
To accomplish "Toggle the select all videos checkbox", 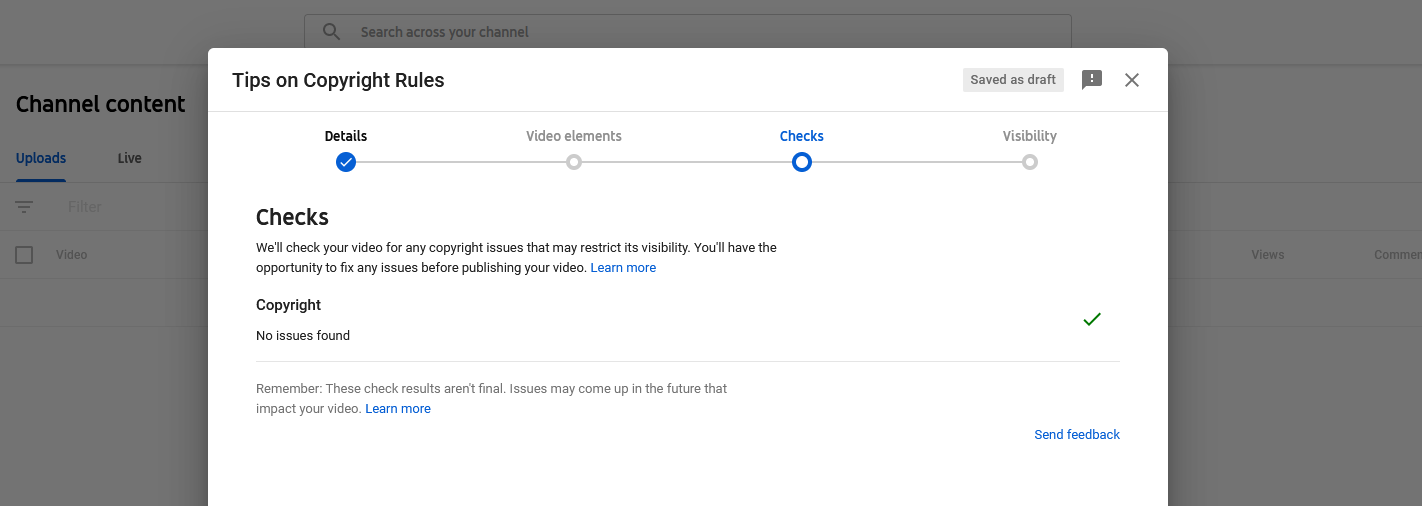I will pos(24,255).
